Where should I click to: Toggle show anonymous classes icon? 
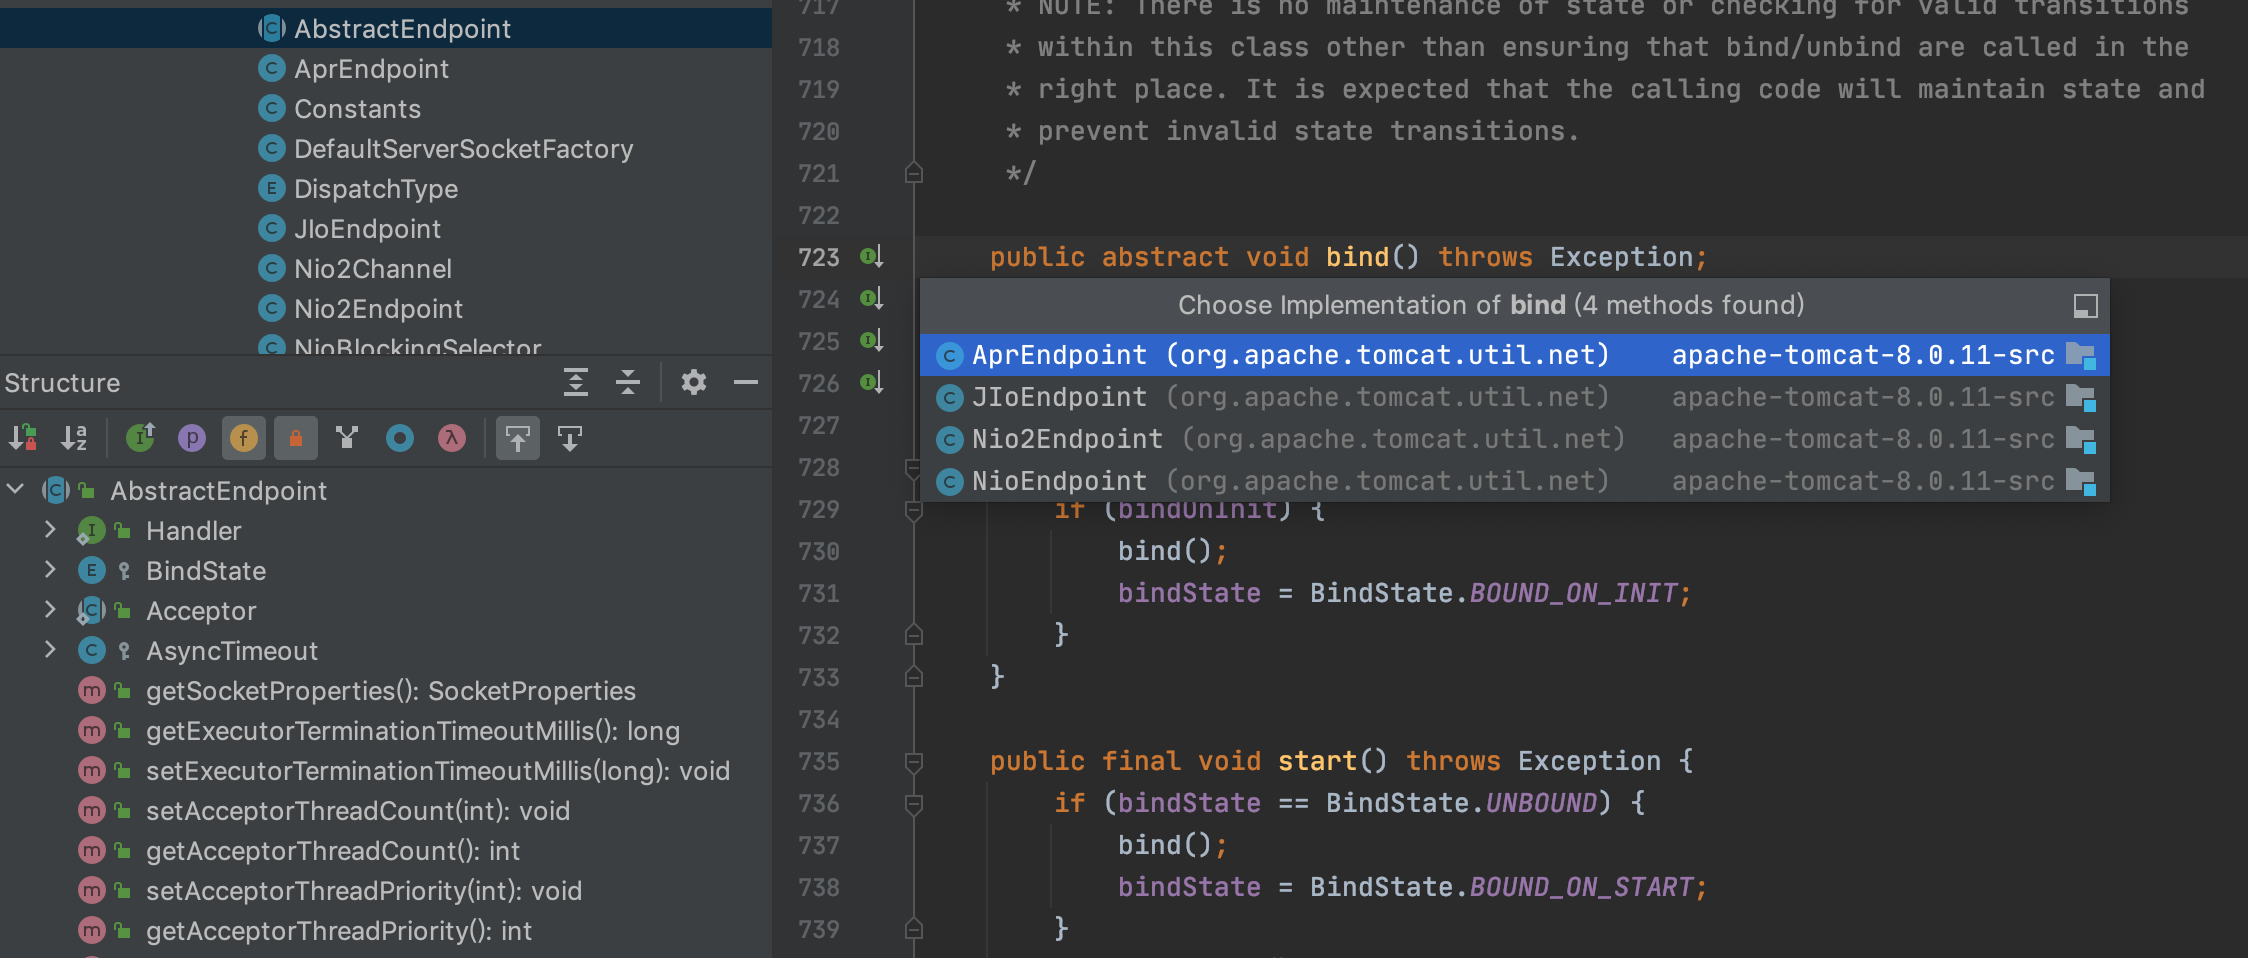tap(400, 438)
